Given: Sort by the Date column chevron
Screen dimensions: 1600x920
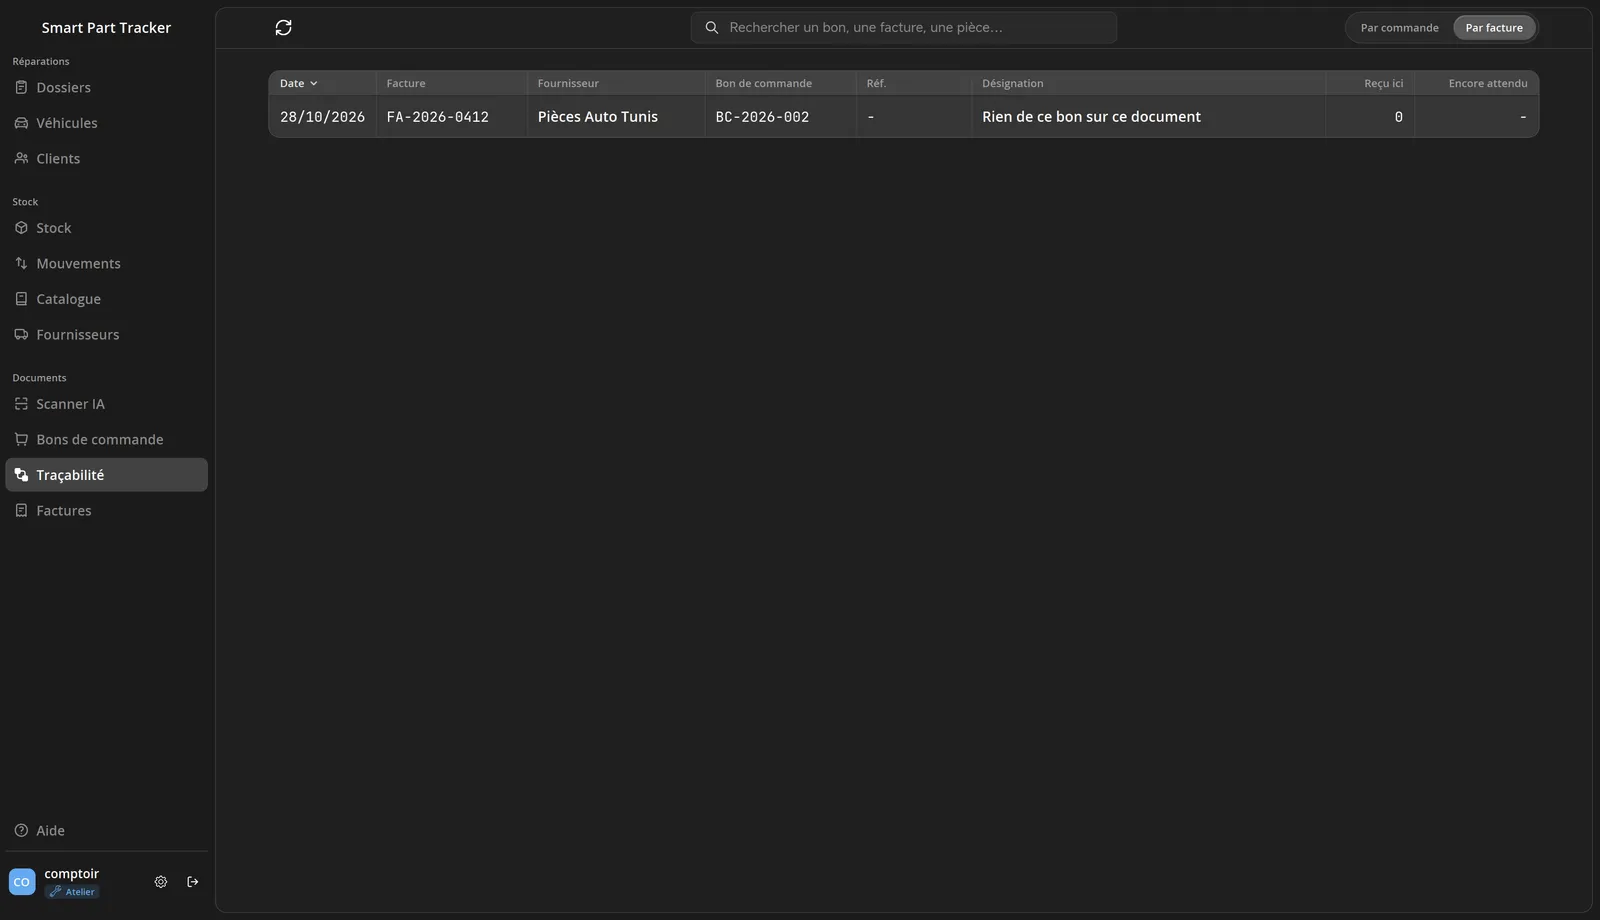Looking at the screenshot, I should pos(314,84).
